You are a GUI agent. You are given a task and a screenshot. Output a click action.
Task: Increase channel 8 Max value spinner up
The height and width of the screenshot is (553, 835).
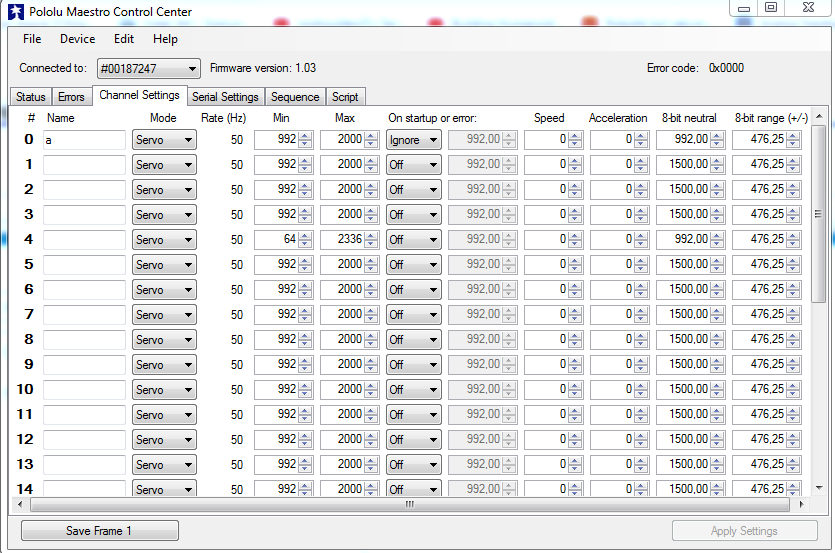coord(372,336)
